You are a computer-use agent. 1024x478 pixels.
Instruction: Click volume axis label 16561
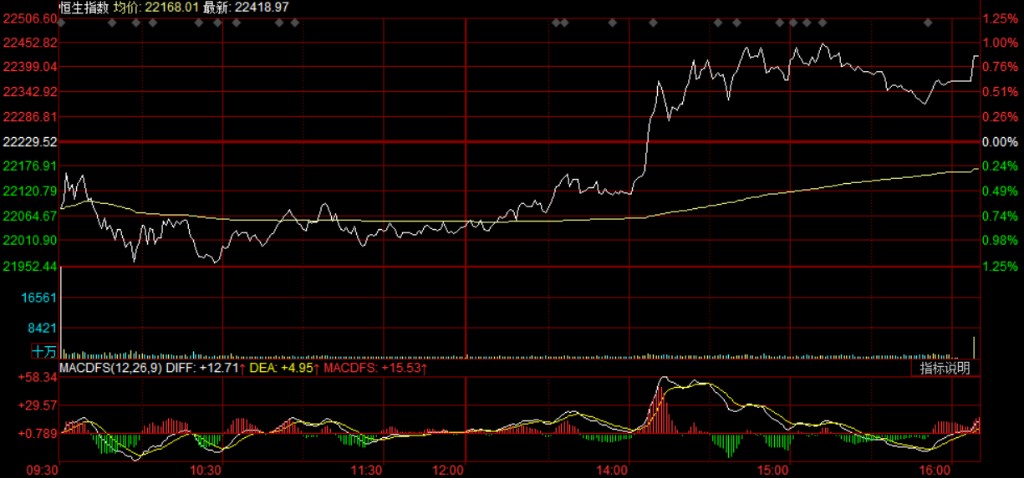pyautogui.click(x=40, y=298)
